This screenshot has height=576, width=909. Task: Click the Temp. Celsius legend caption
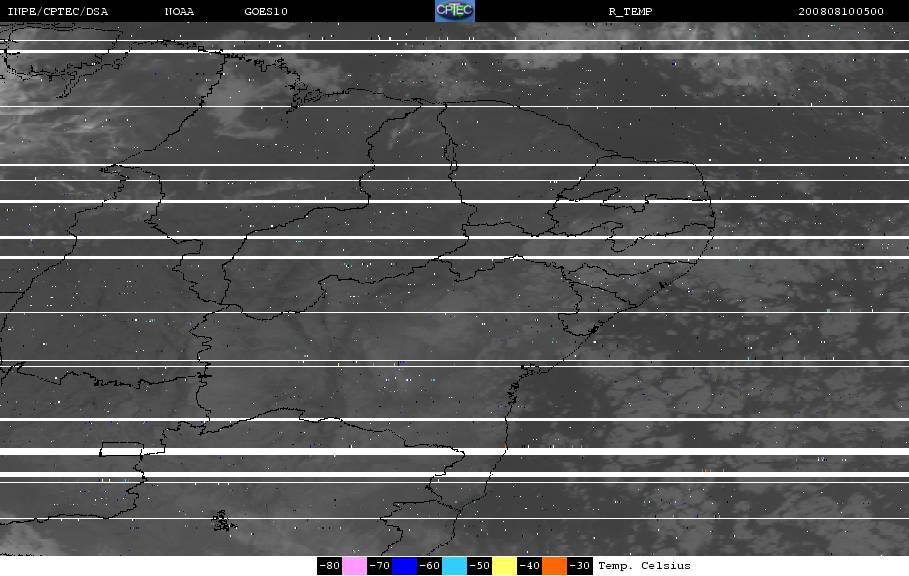pos(644,566)
